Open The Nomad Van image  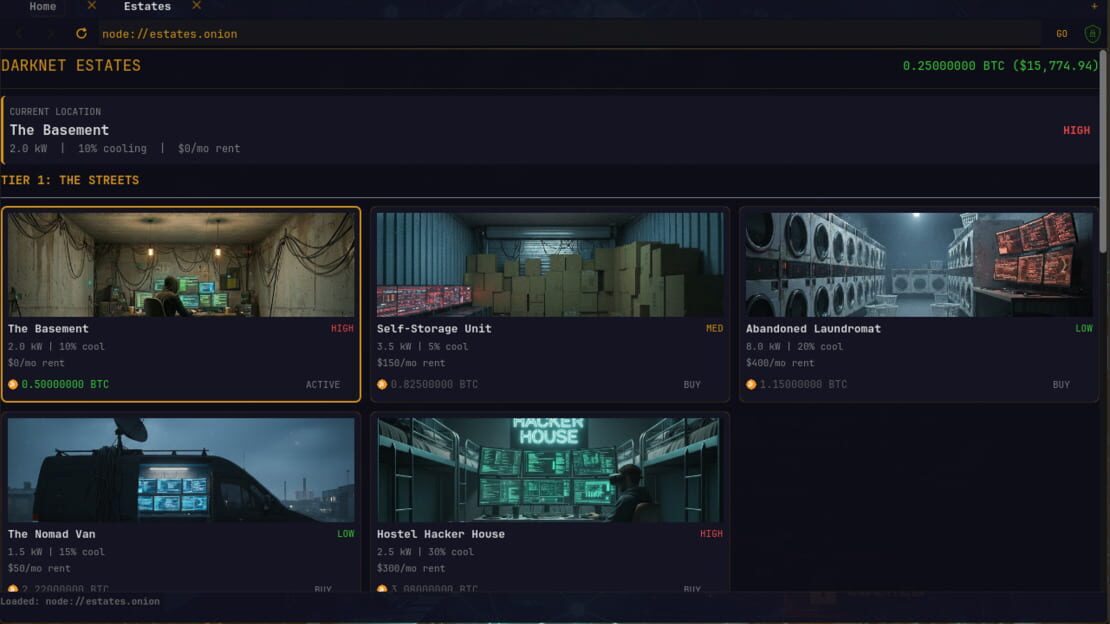(x=181, y=470)
